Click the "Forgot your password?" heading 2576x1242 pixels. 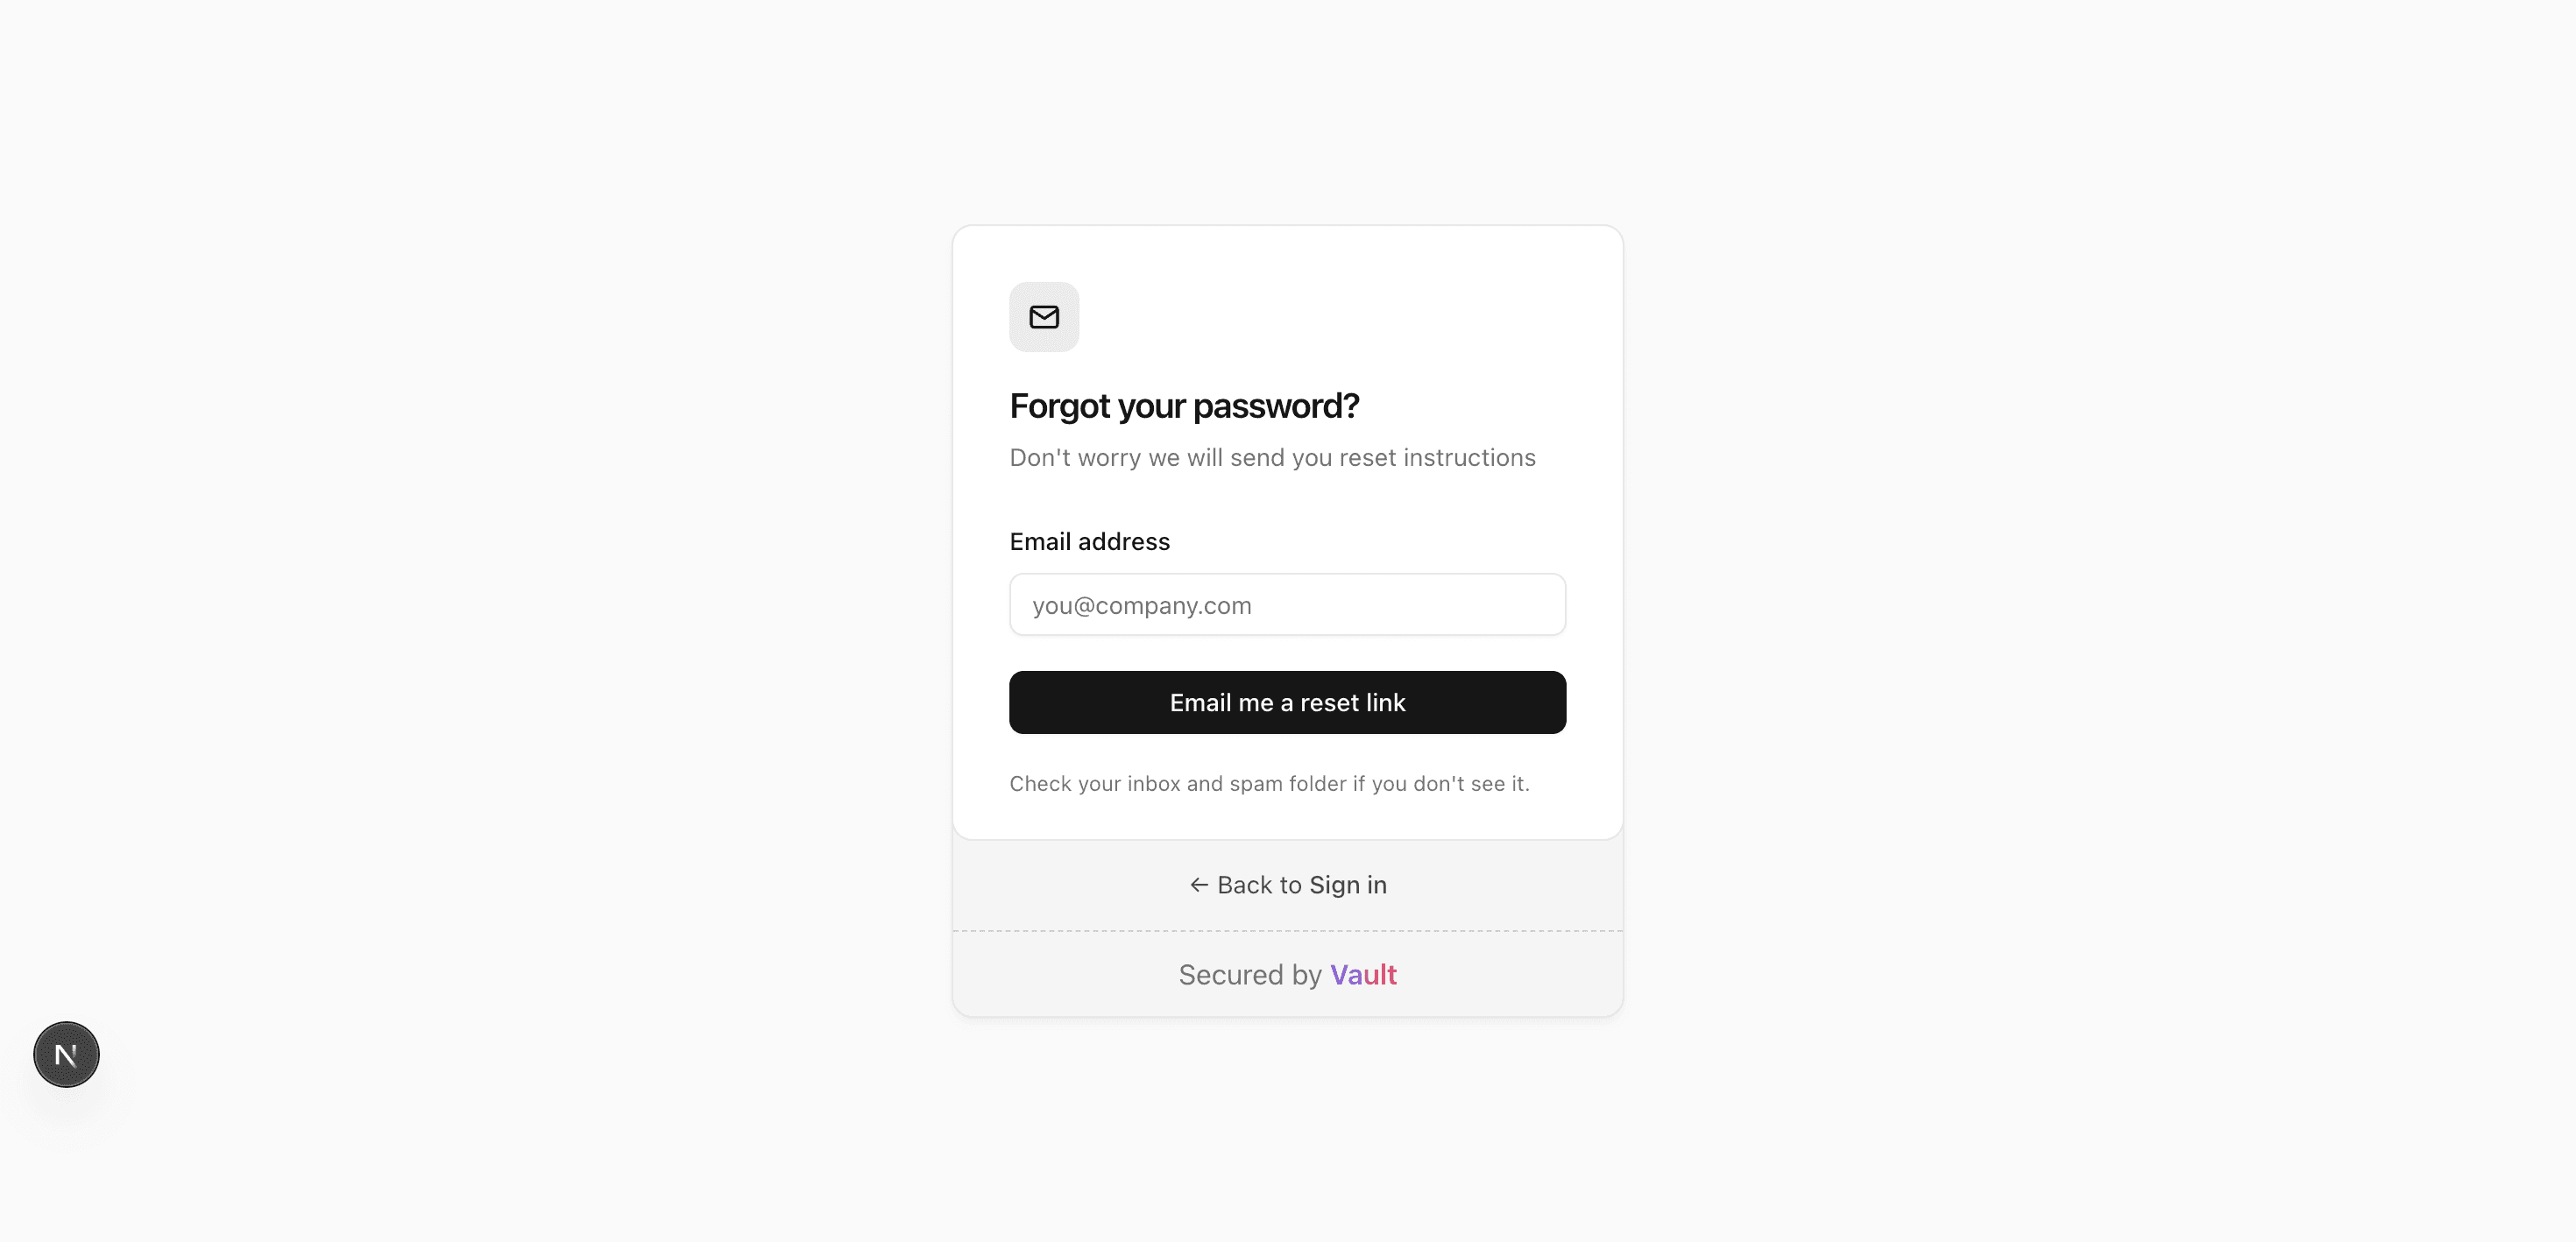1184,406
